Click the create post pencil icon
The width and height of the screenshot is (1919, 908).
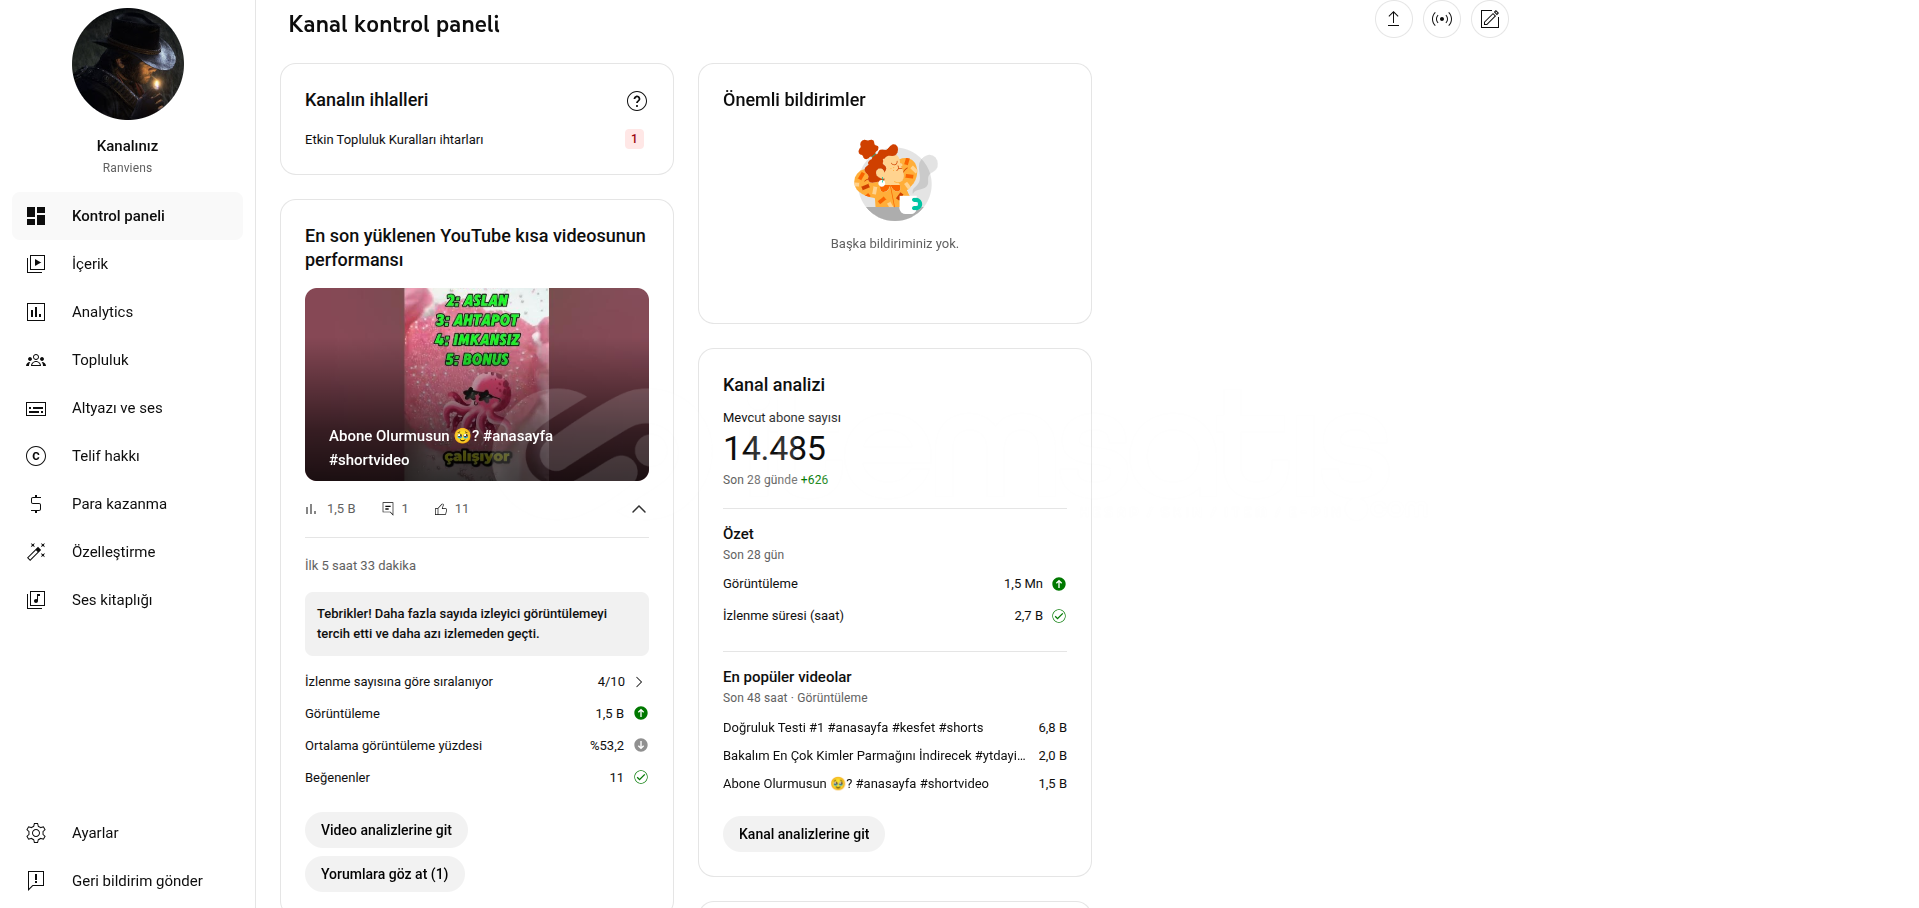[x=1490, y=19]
